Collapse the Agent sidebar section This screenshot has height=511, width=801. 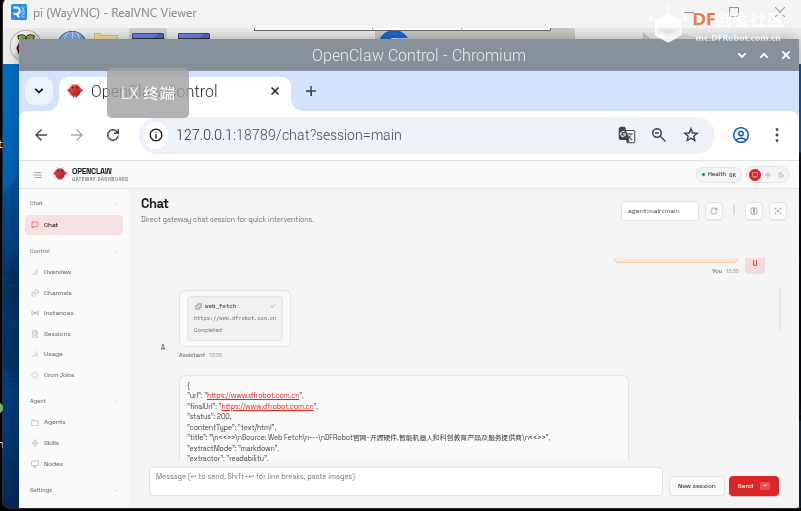(117, 401)
